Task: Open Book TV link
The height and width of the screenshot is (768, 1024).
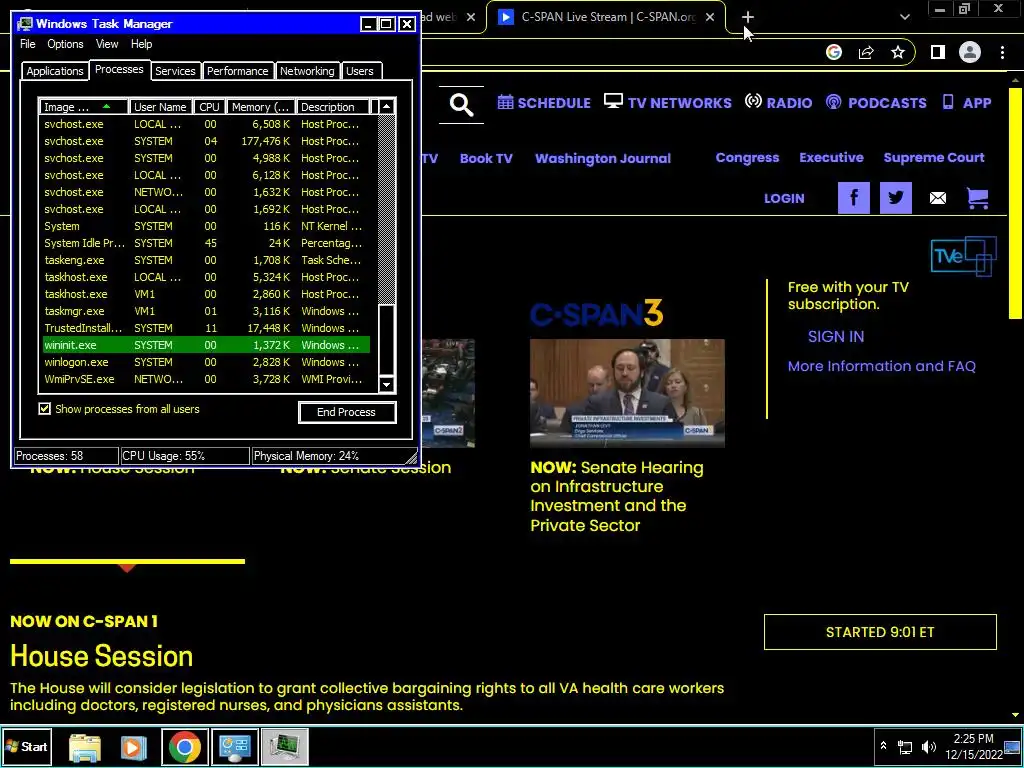Action: point(486,159)
